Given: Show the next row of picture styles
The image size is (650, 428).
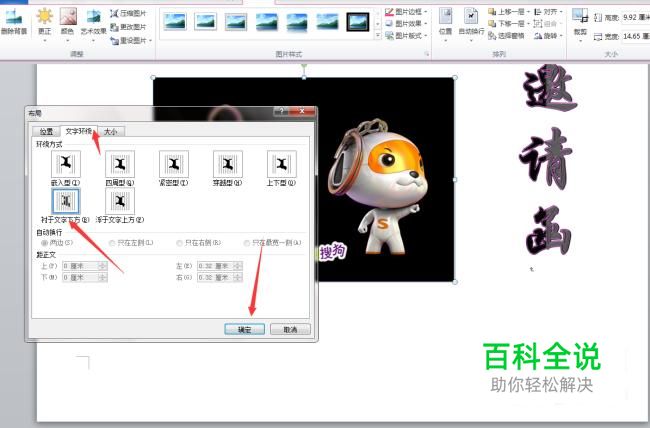Looking at the screenshot, I should 378,24.
